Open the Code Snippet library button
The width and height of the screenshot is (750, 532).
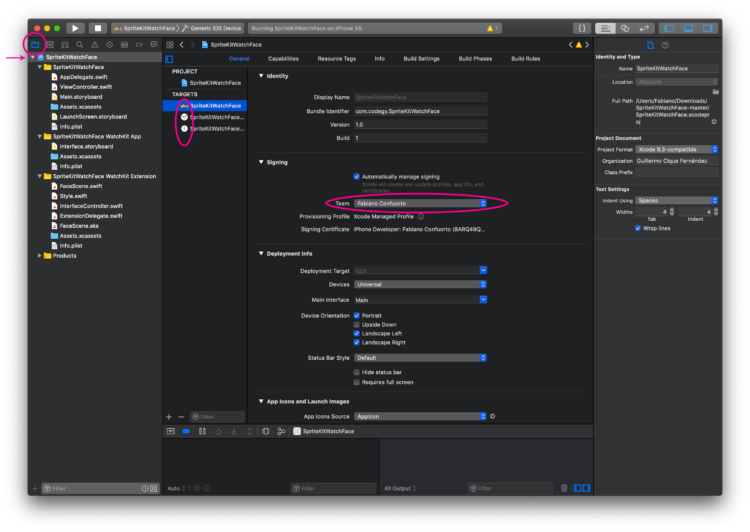(x=582, y=28)
